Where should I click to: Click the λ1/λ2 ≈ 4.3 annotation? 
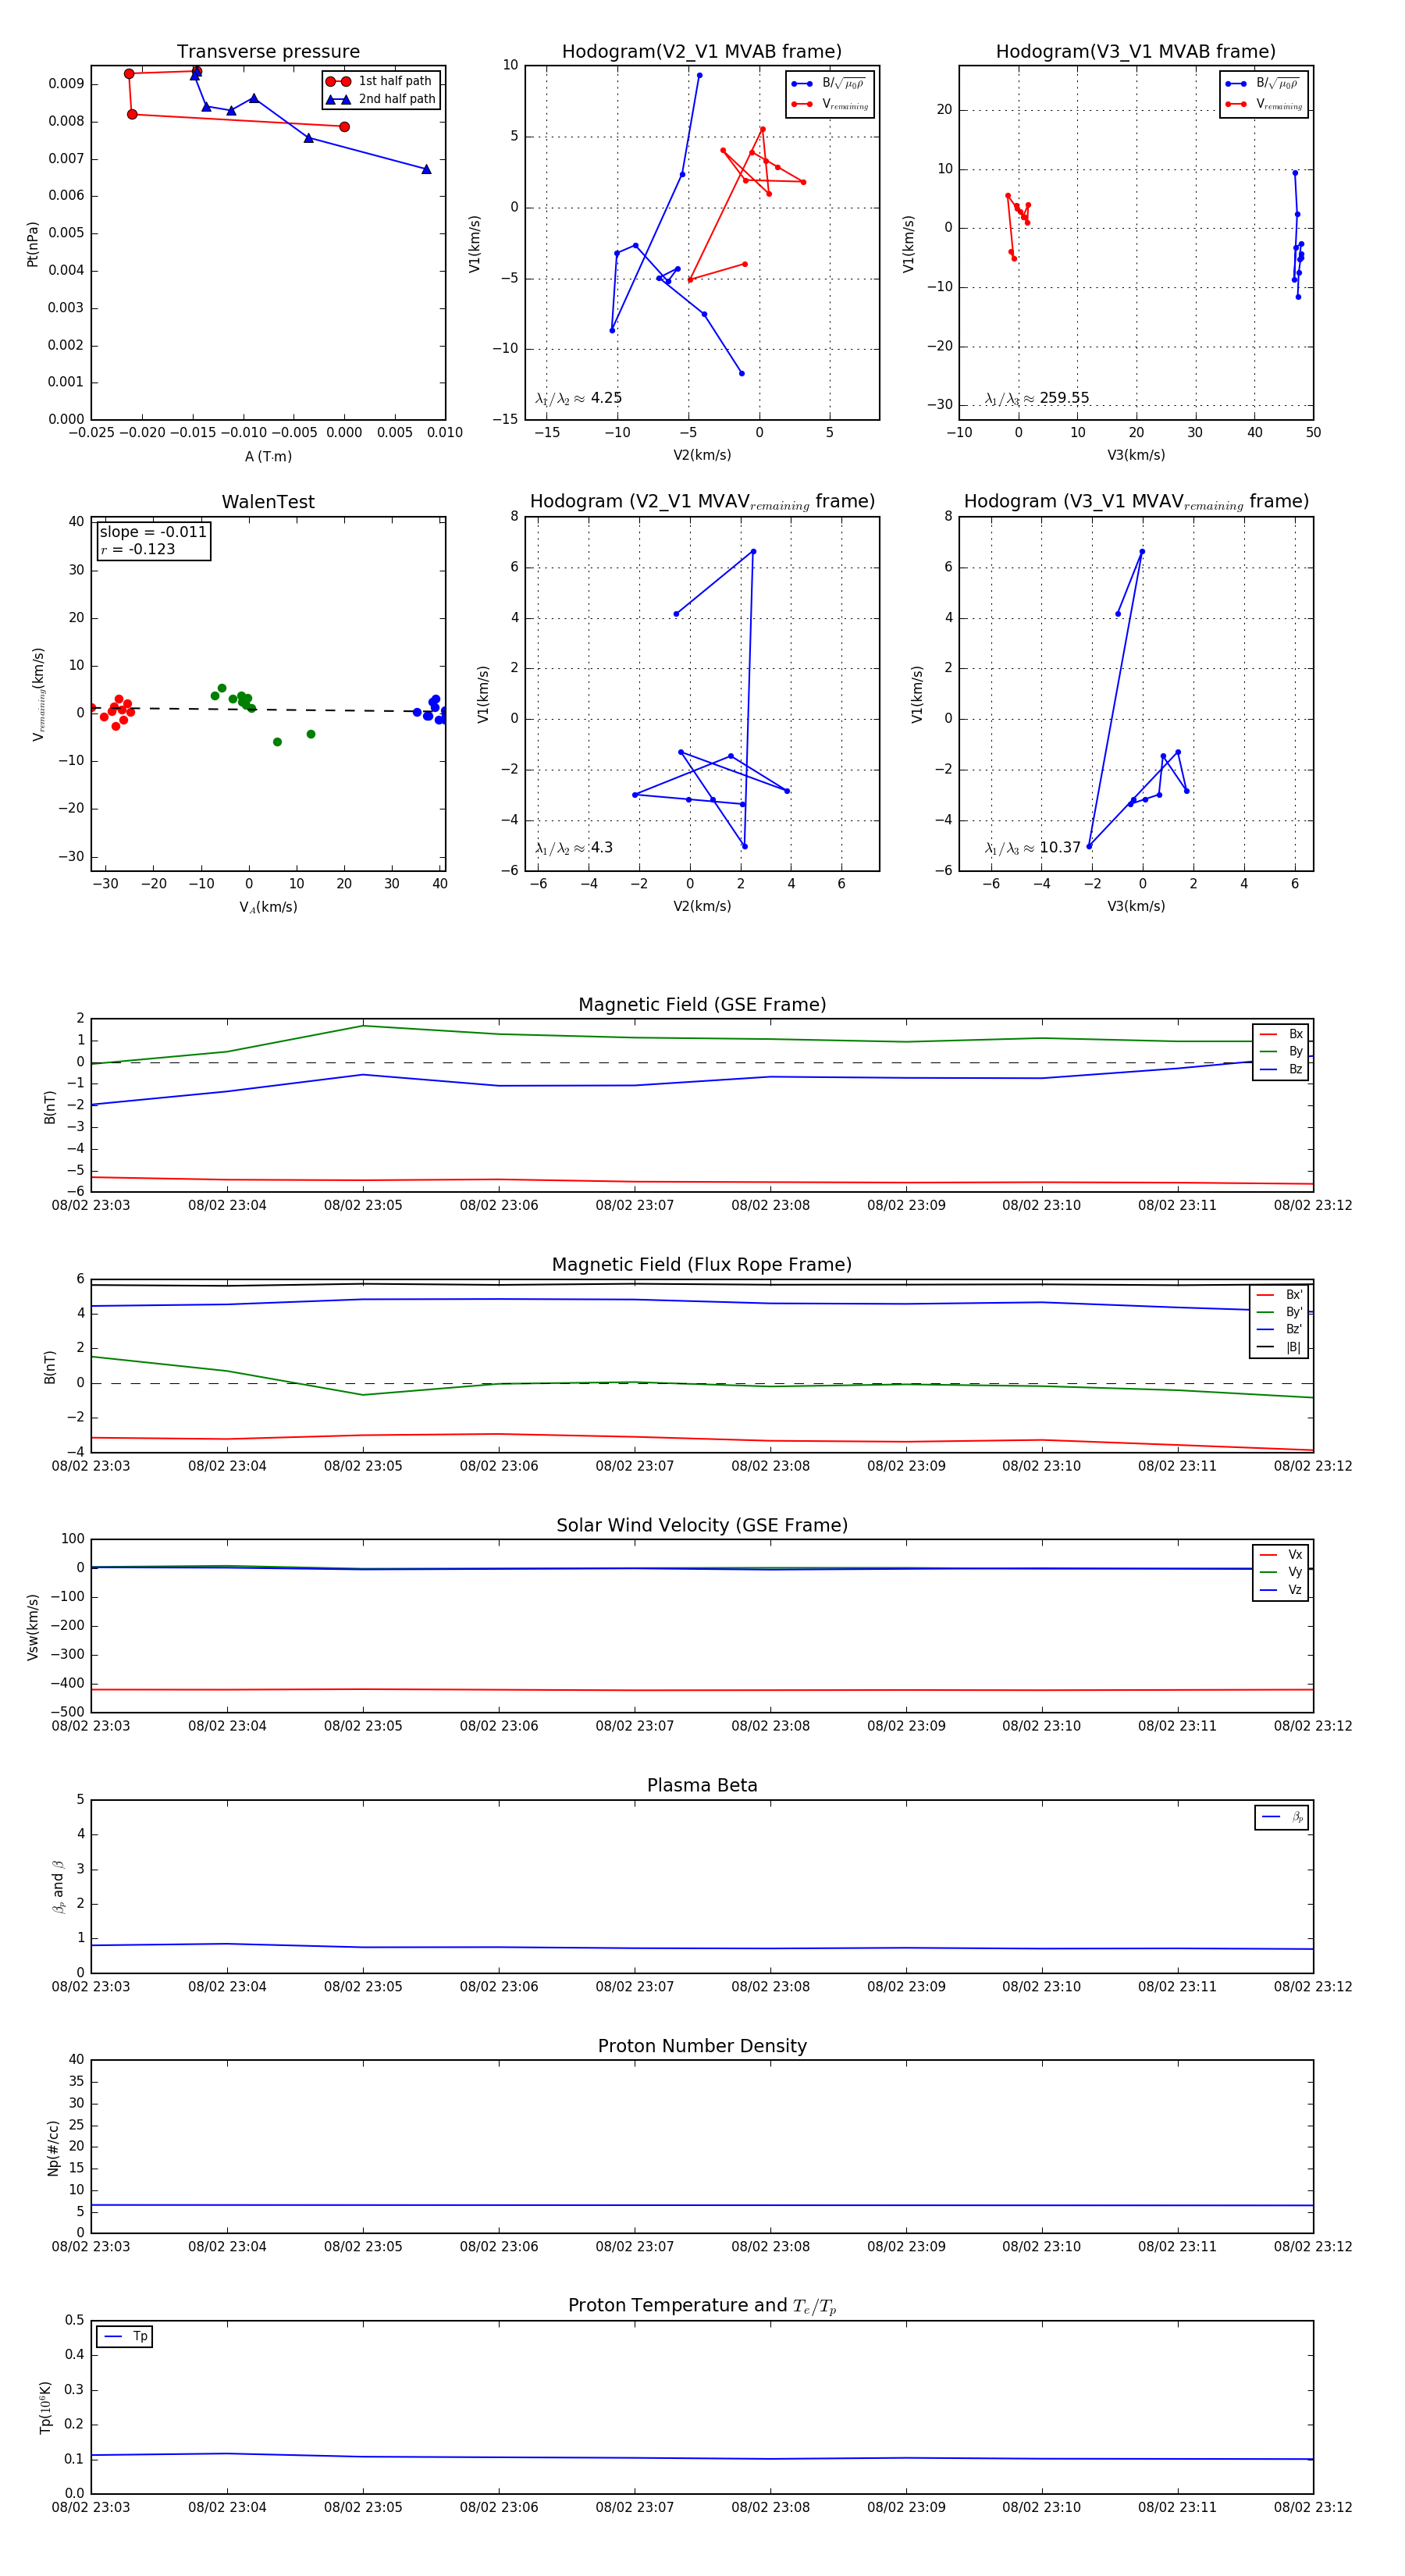click(x=574, y=848)
